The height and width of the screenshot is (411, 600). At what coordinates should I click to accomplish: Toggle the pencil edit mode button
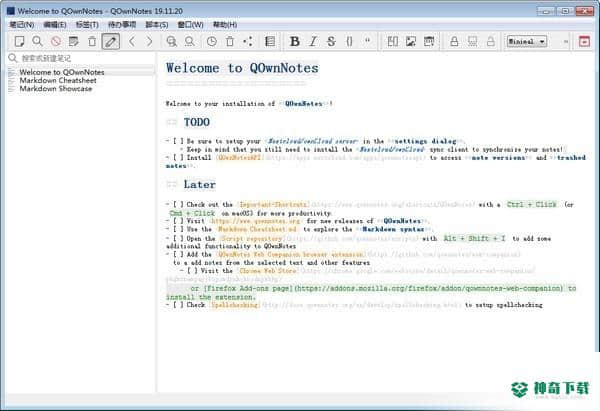111,41
